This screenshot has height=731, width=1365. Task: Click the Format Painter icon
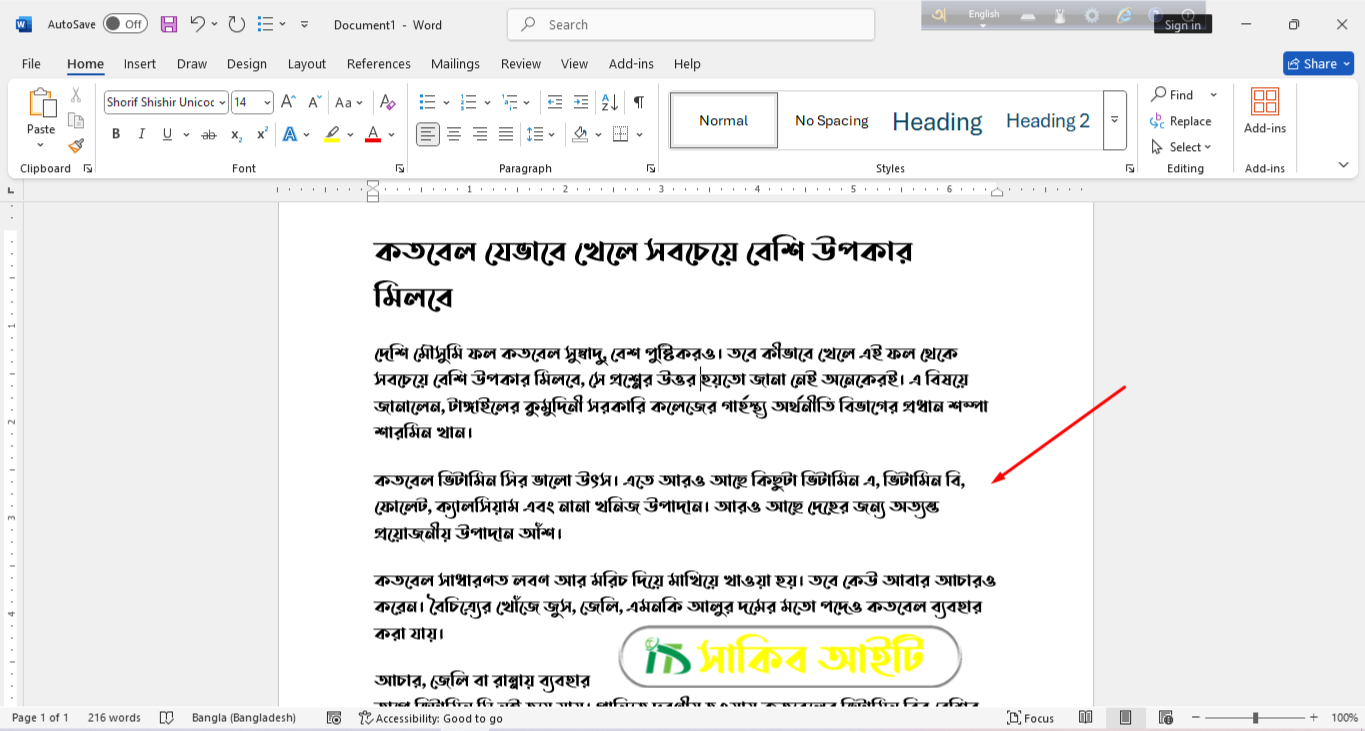[76, 146]
